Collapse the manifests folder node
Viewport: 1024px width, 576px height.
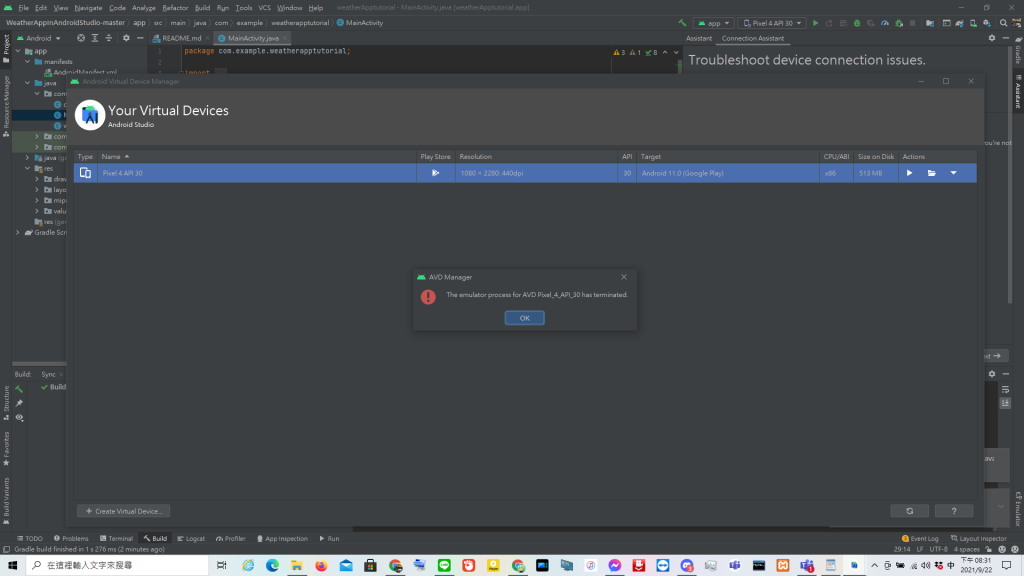click(x=27, y=61)
